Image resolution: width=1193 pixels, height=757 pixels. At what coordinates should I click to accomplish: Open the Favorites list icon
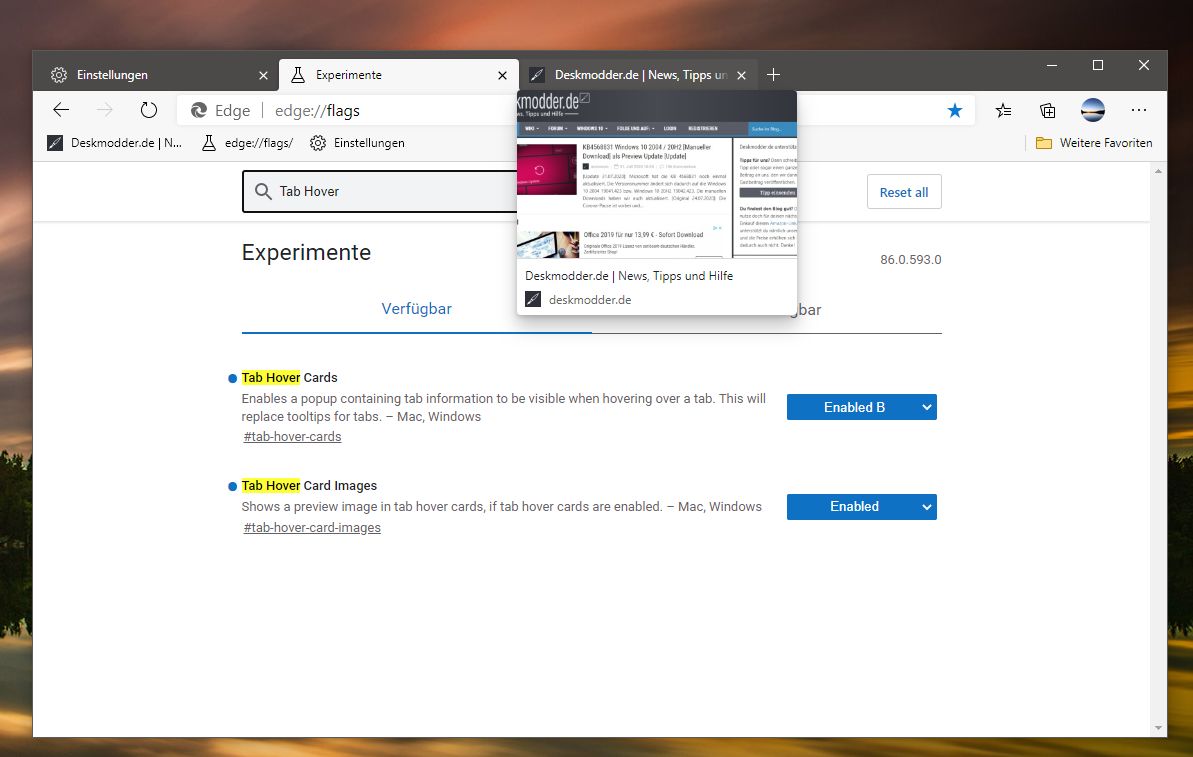pos(1004,111)
